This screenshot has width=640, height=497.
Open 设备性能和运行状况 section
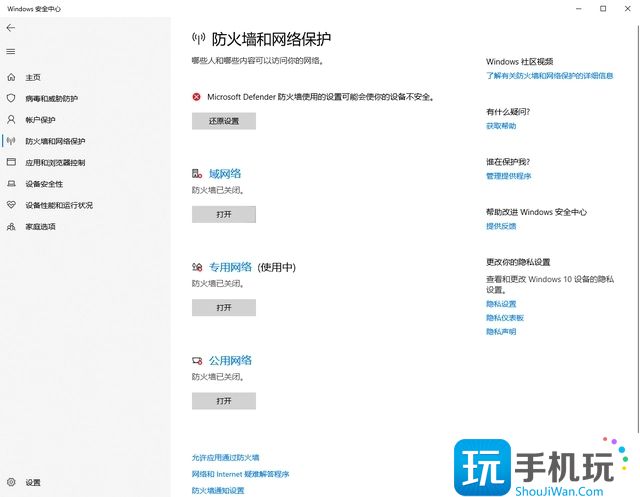(x=59, y=205)
